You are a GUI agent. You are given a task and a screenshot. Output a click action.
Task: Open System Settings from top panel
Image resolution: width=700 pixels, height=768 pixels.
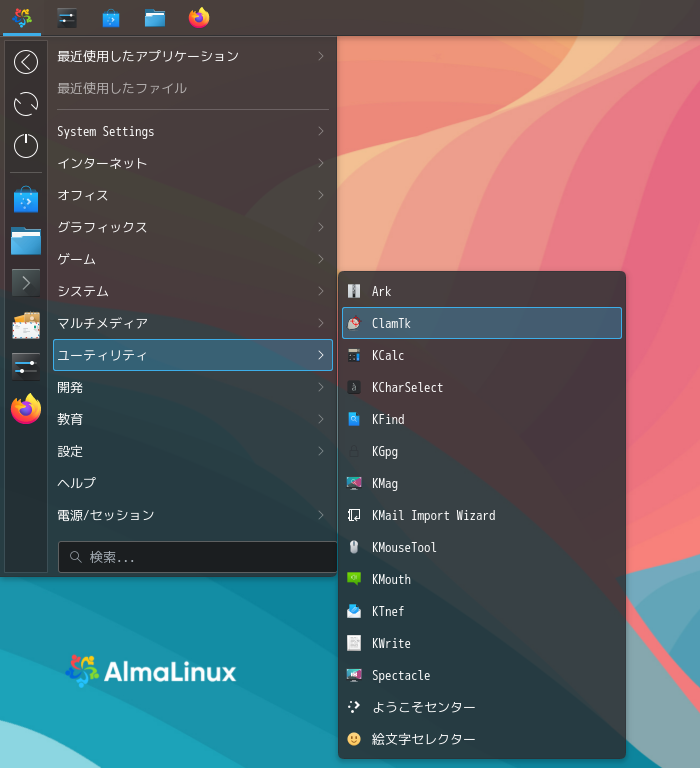(x=67, y=18)
